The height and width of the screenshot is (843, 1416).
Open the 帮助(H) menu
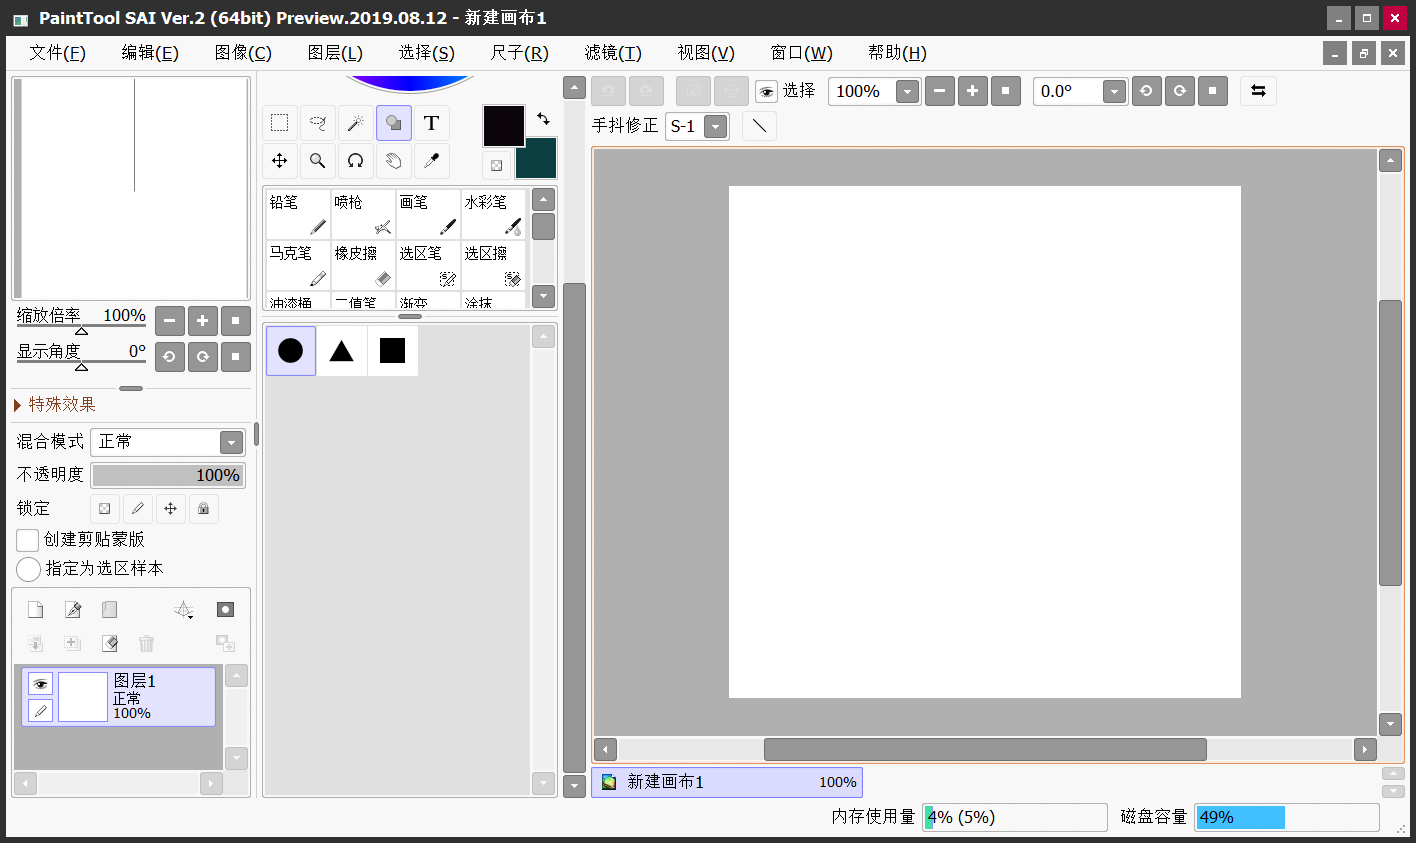[897, 53]
